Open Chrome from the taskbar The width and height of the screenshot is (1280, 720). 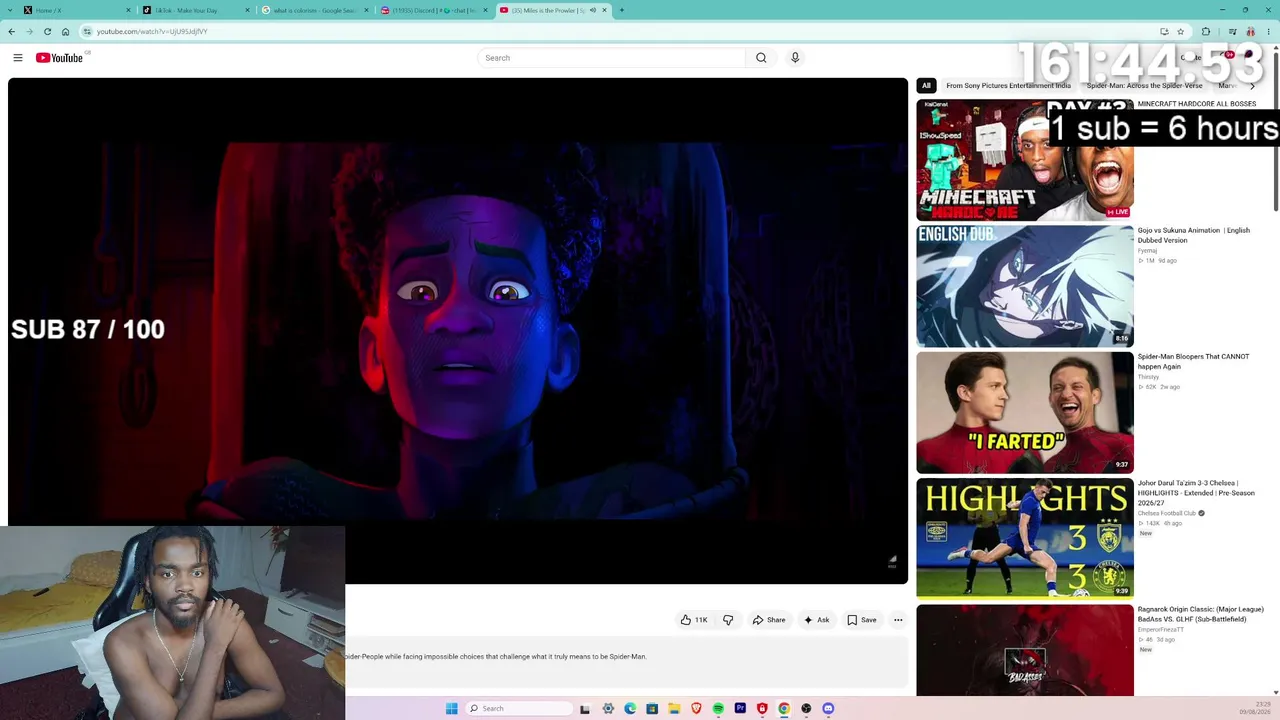[x=784, y=709]
